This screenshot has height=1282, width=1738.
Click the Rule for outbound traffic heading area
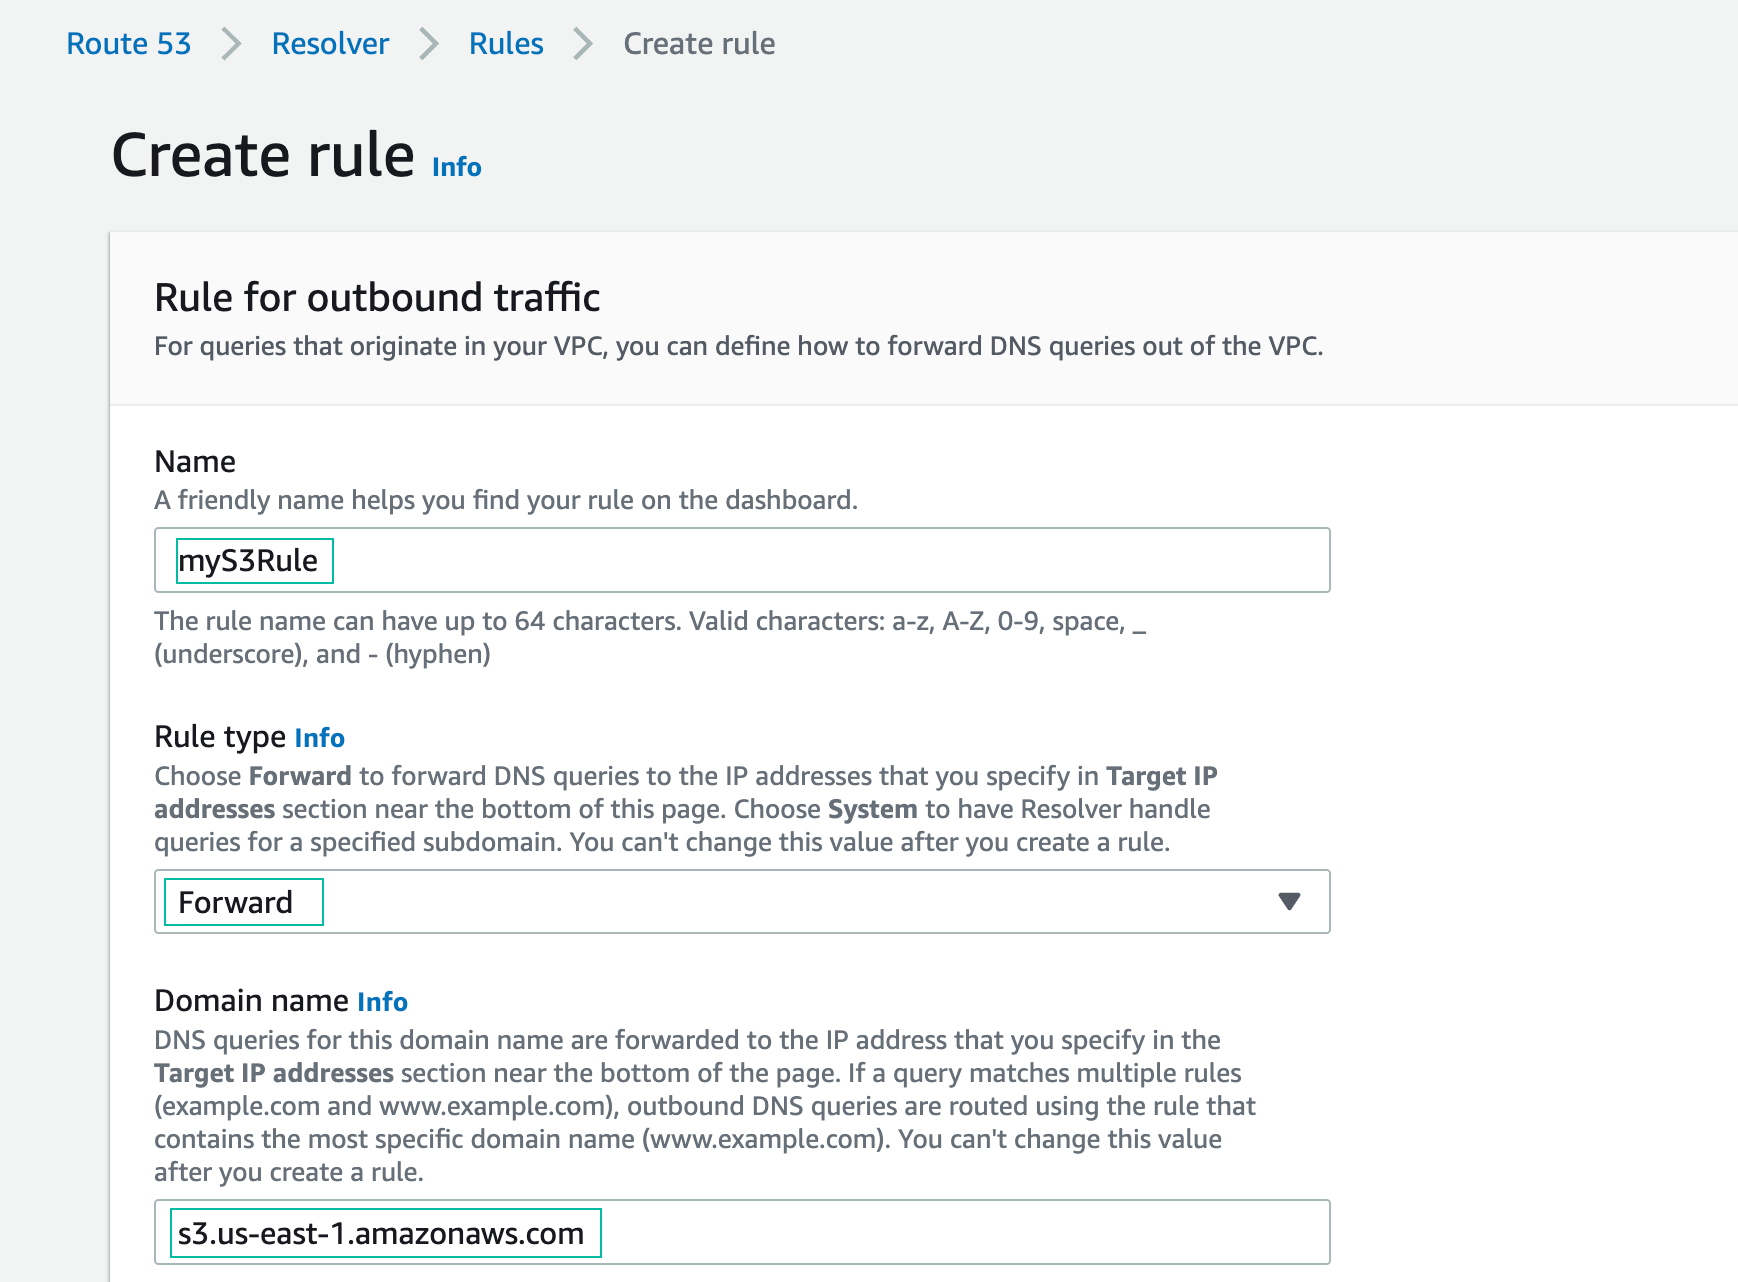pyautogui.click(x=377, y=296)
